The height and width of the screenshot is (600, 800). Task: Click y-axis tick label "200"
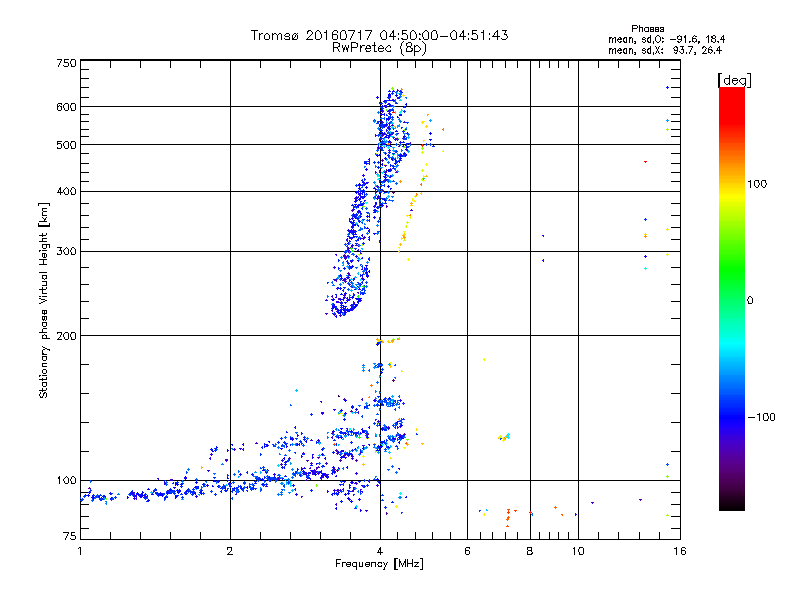click(x=66, y=336)
